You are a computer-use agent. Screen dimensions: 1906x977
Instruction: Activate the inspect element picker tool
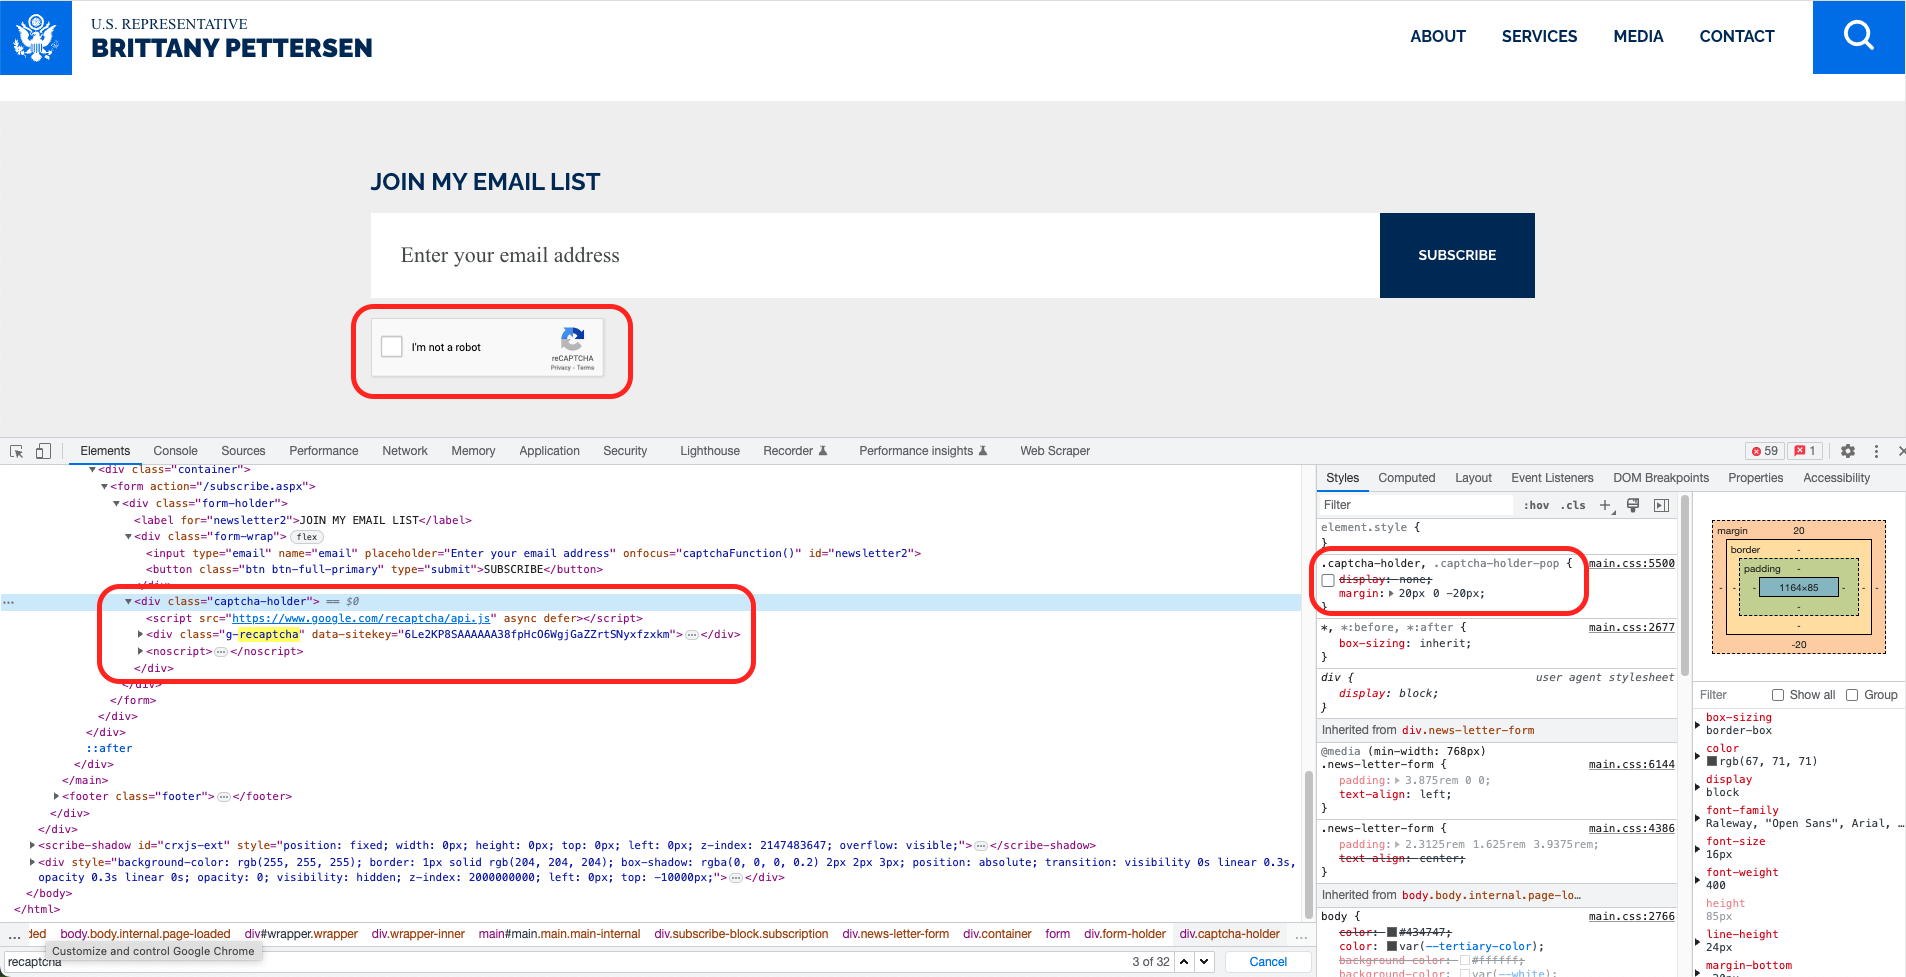[x=16, y=451]
